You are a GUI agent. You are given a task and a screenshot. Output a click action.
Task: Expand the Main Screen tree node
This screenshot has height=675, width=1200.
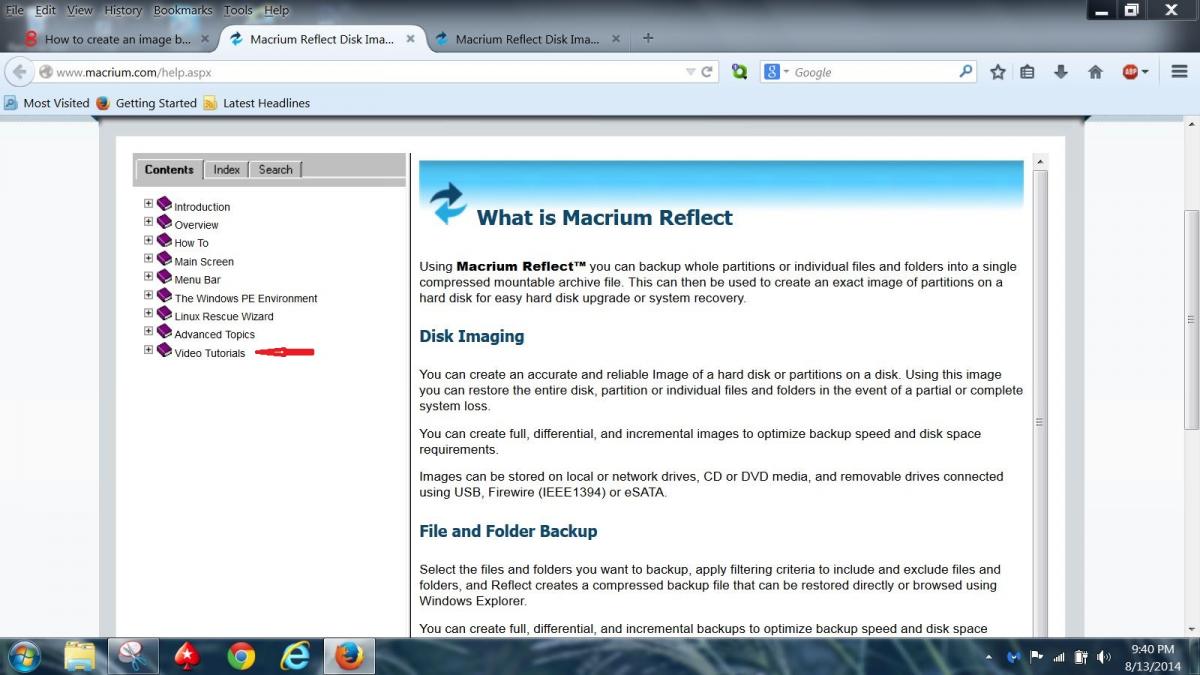[148, 259]
